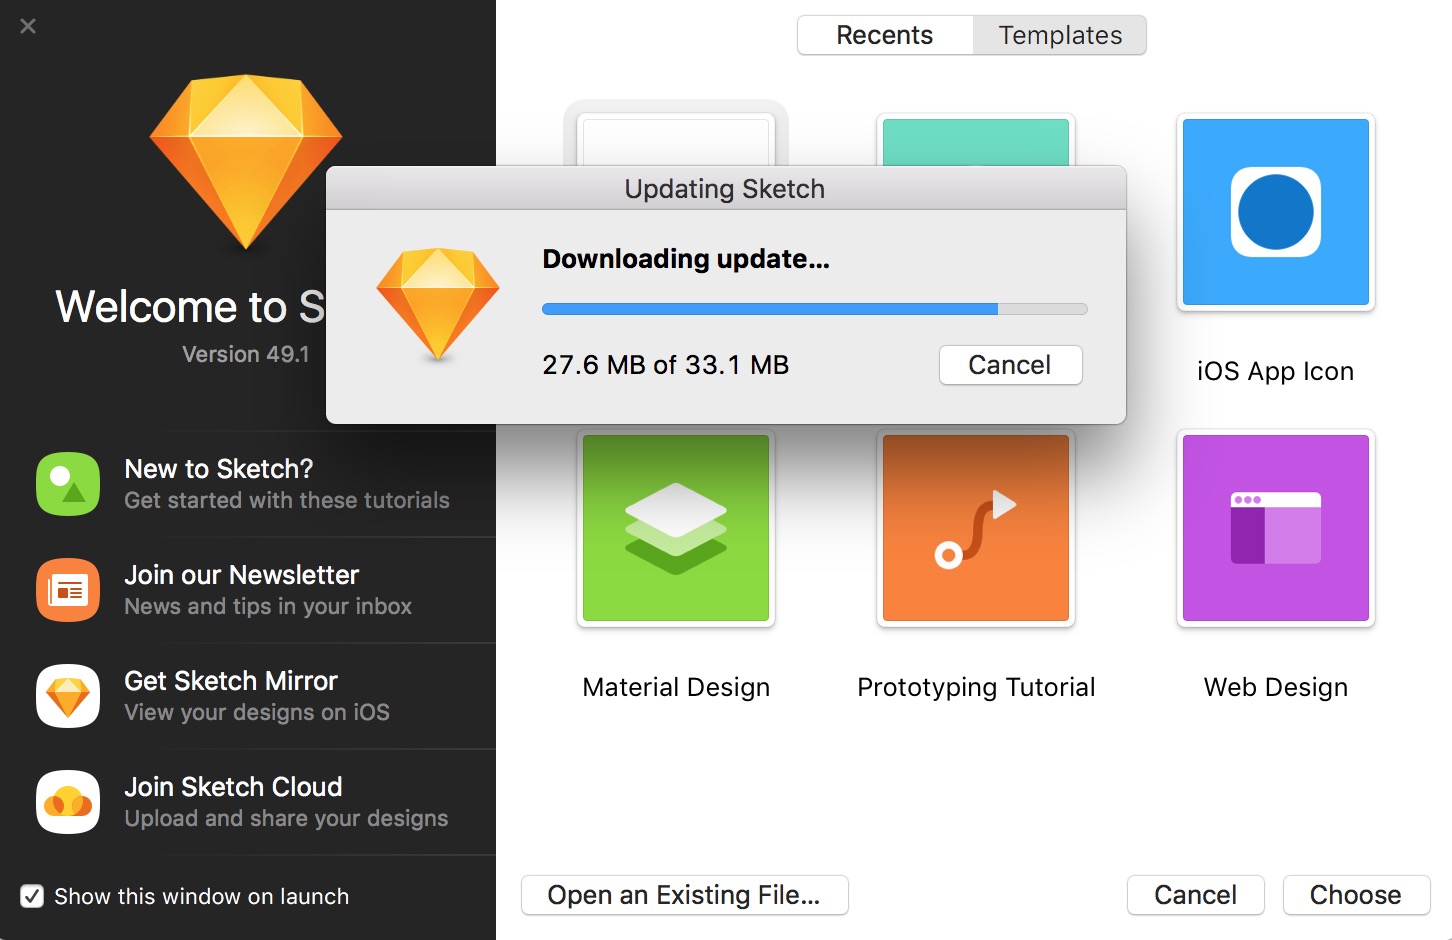The height and width of the screenshot is (940, 1452).
Task: Click the Sketch diamond icon in update dialog
Action: pos(438,304)
